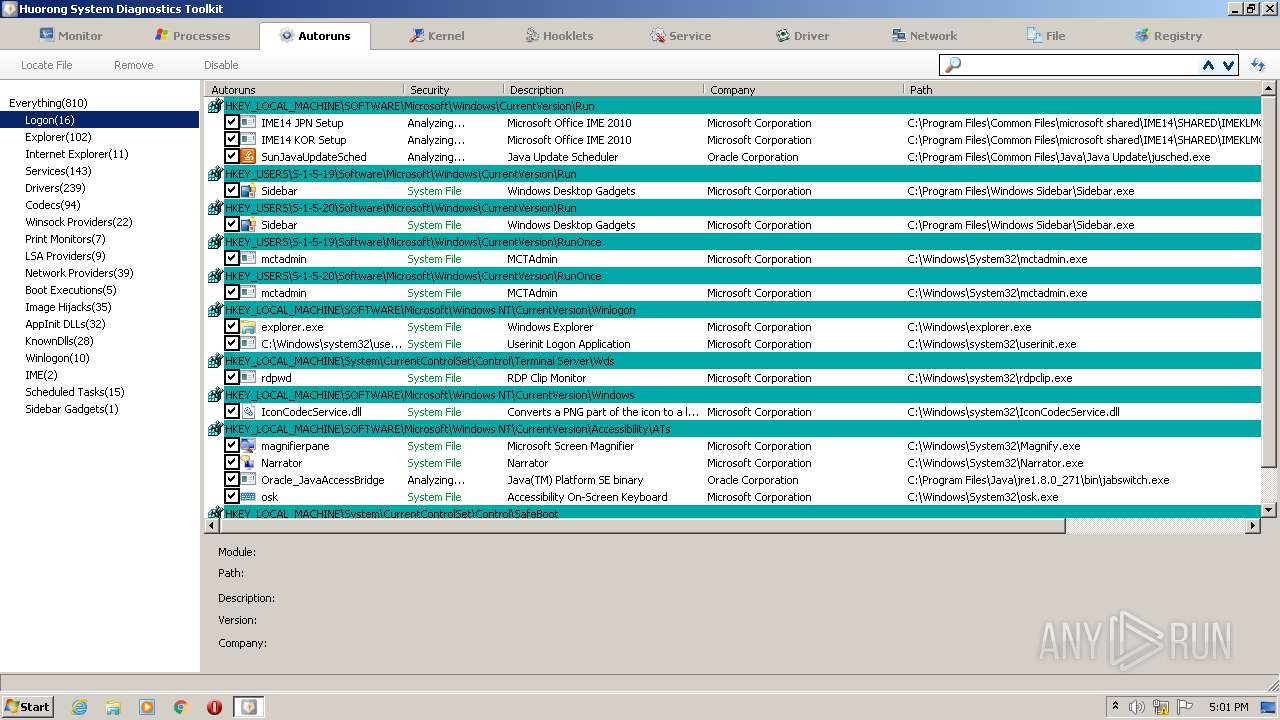
Task: Select Winsock Providers(22) category
Action: (x=79, y=222)
